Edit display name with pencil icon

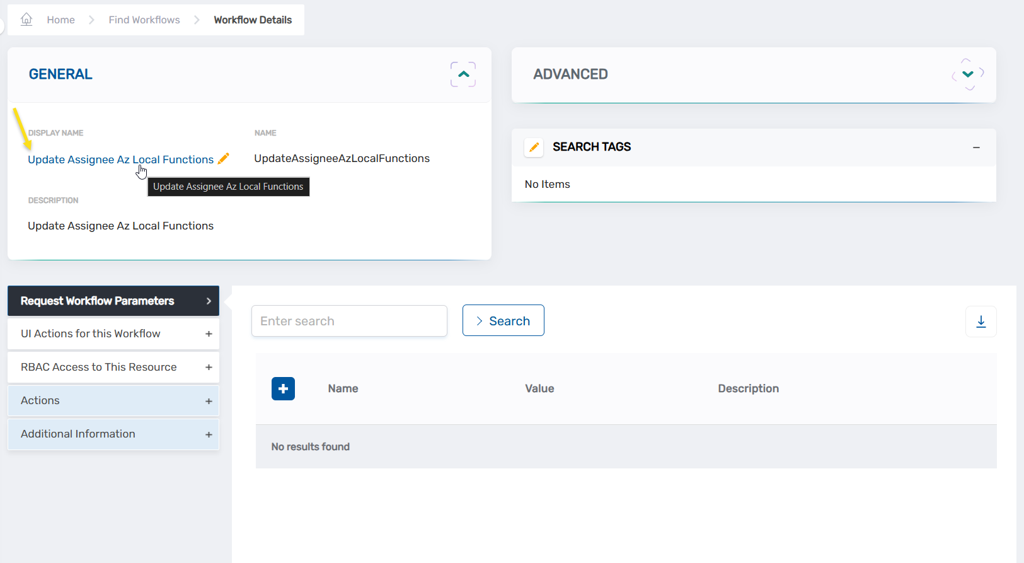click(223, 159)
